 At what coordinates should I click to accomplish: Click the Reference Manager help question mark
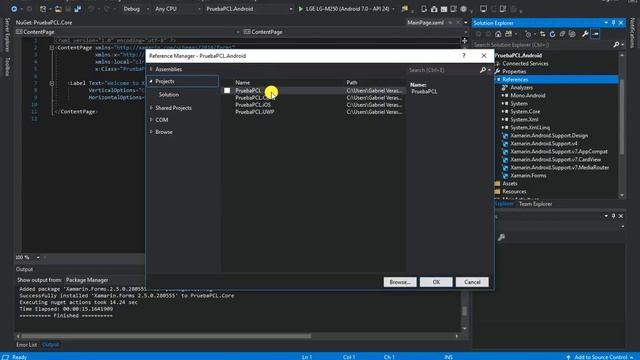(x=464, y=56)
